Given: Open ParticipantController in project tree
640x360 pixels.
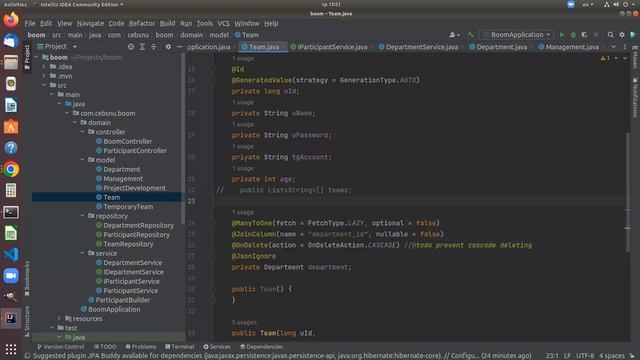Looking at the screenshot, I should tap(131, 151).
